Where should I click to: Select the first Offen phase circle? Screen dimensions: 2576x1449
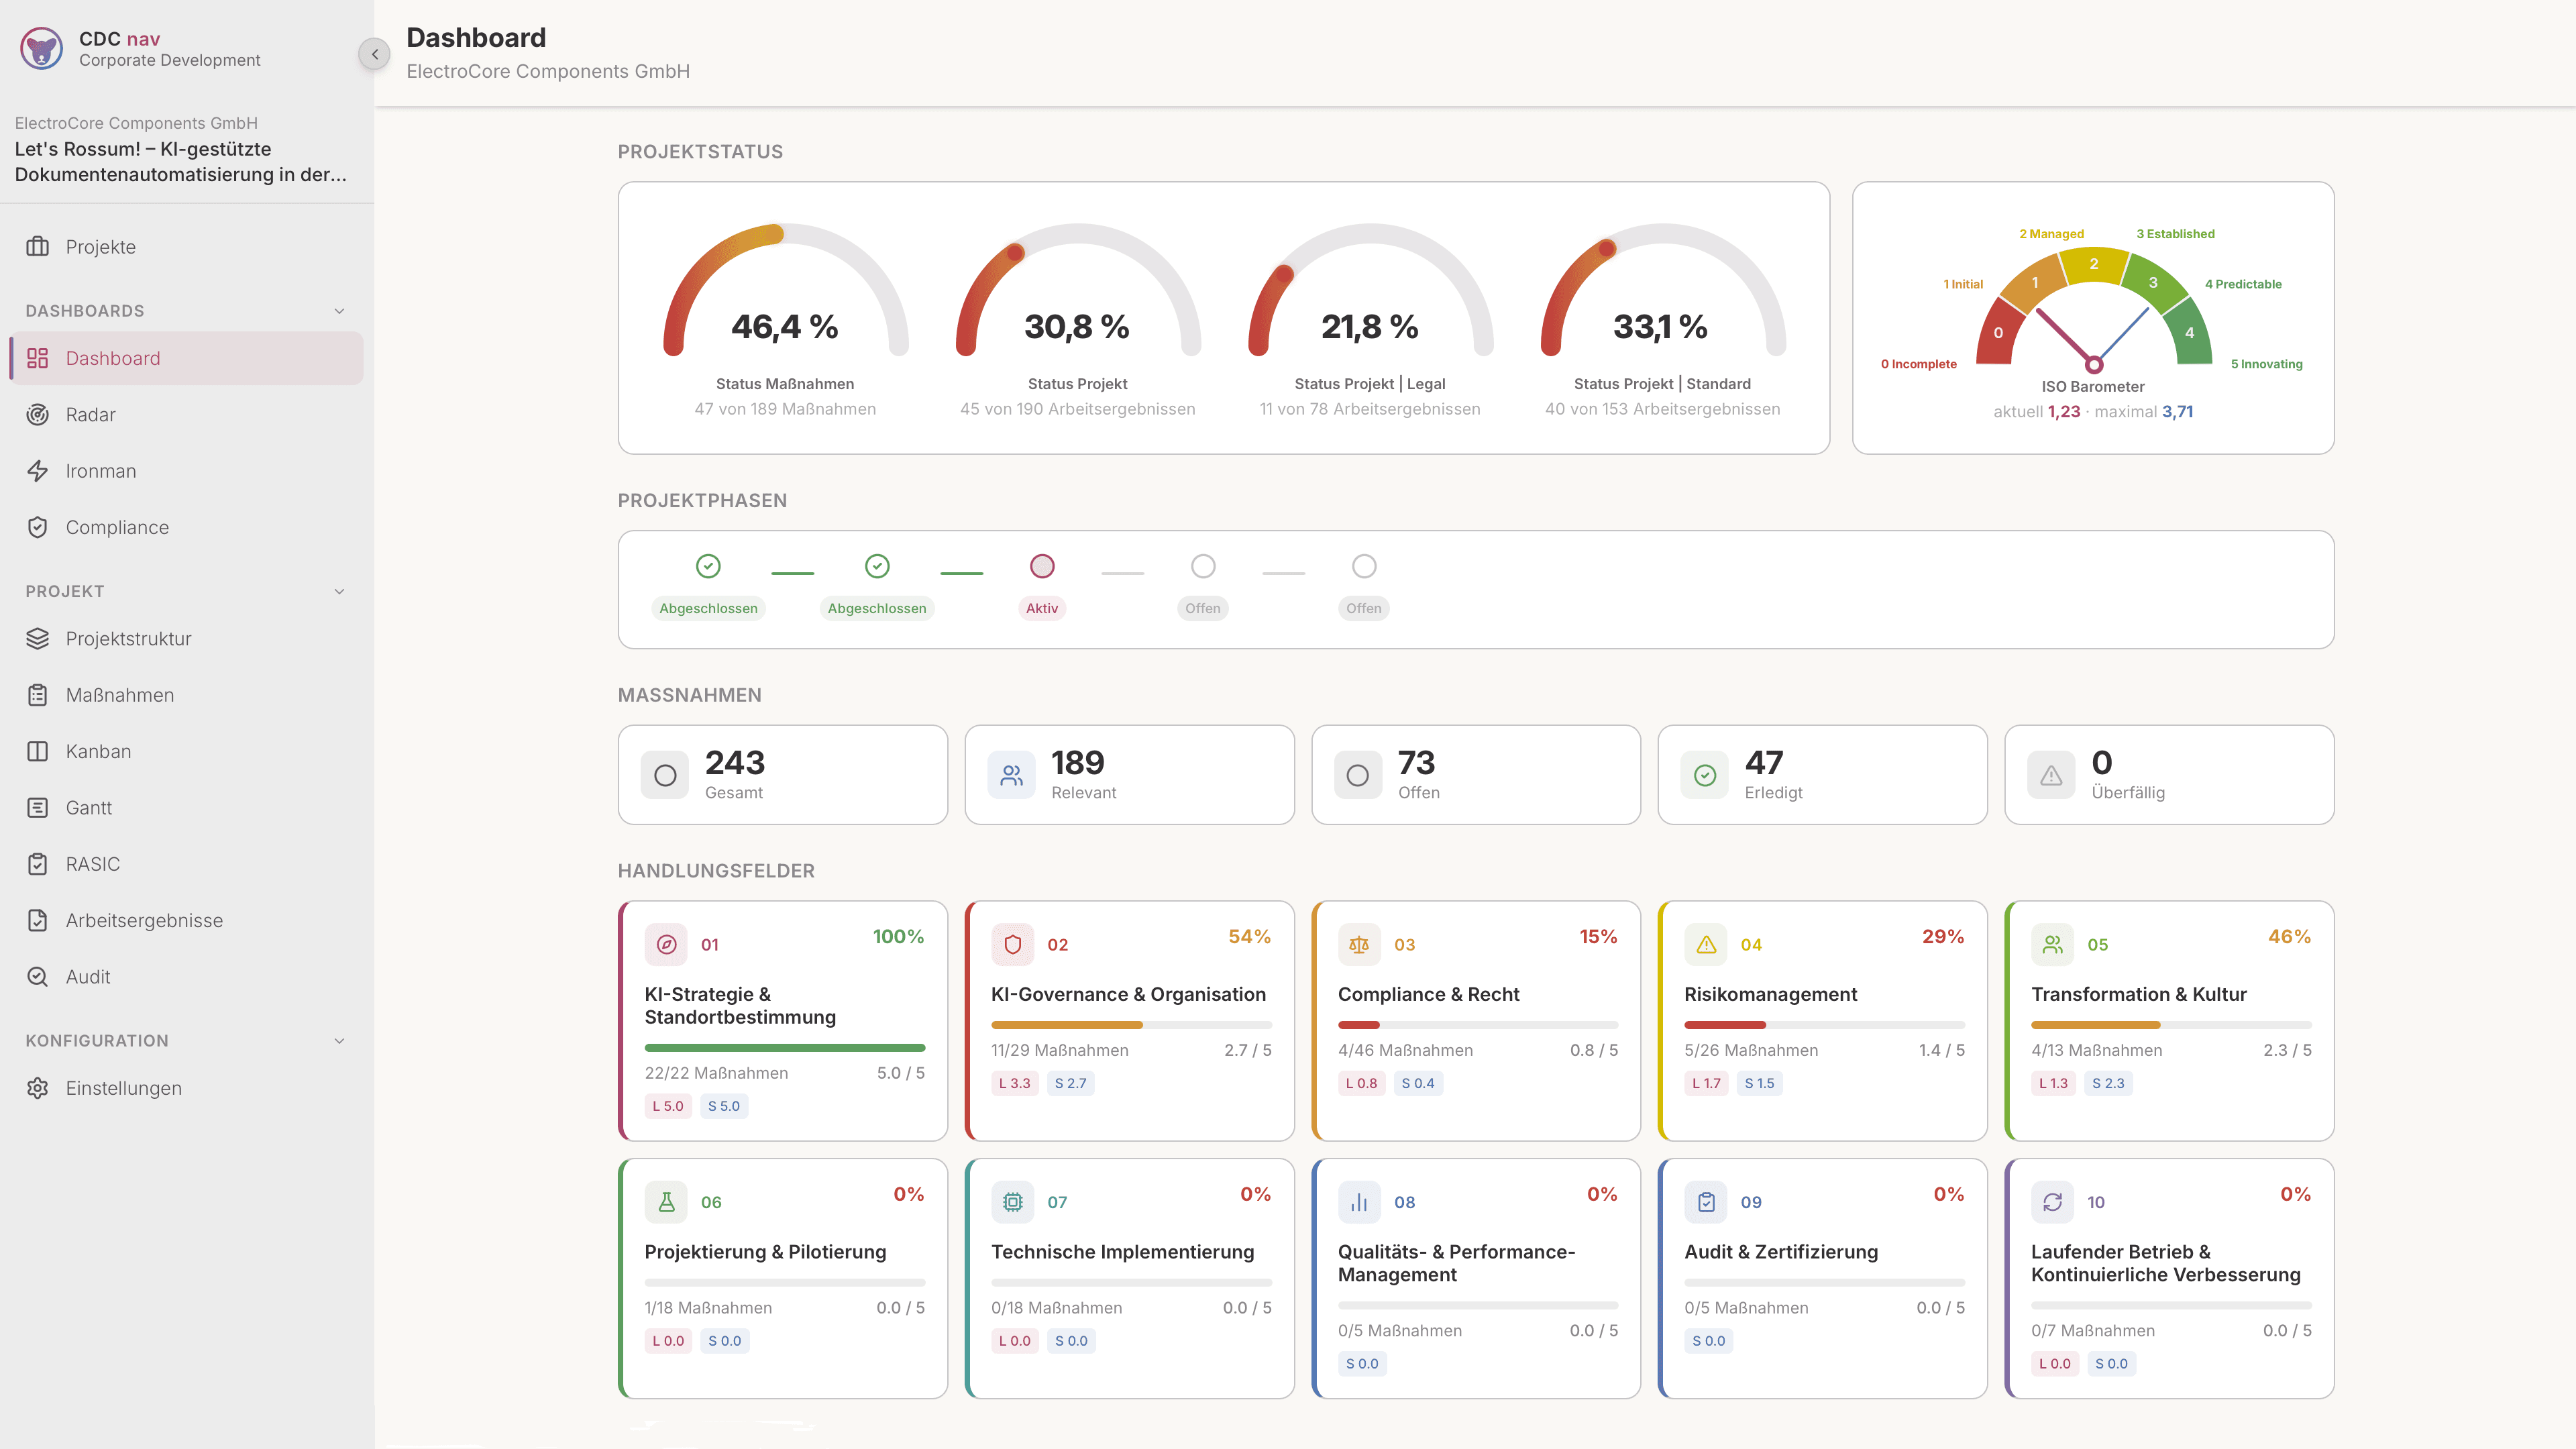1203,566
